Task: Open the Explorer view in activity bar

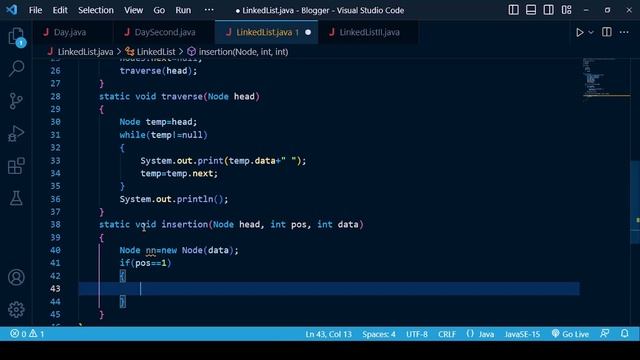Action: point(16,37)
